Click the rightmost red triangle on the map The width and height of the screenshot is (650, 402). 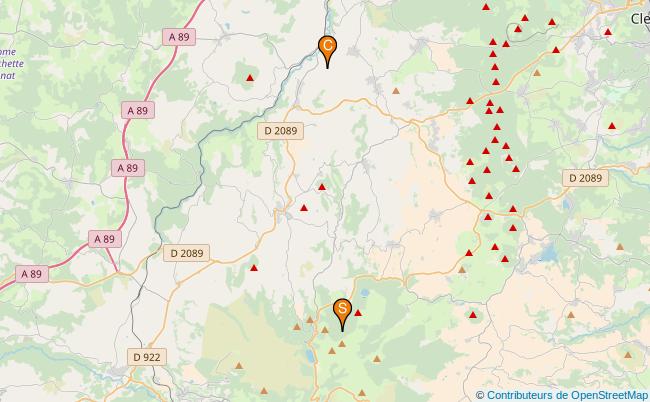point(612,126)
